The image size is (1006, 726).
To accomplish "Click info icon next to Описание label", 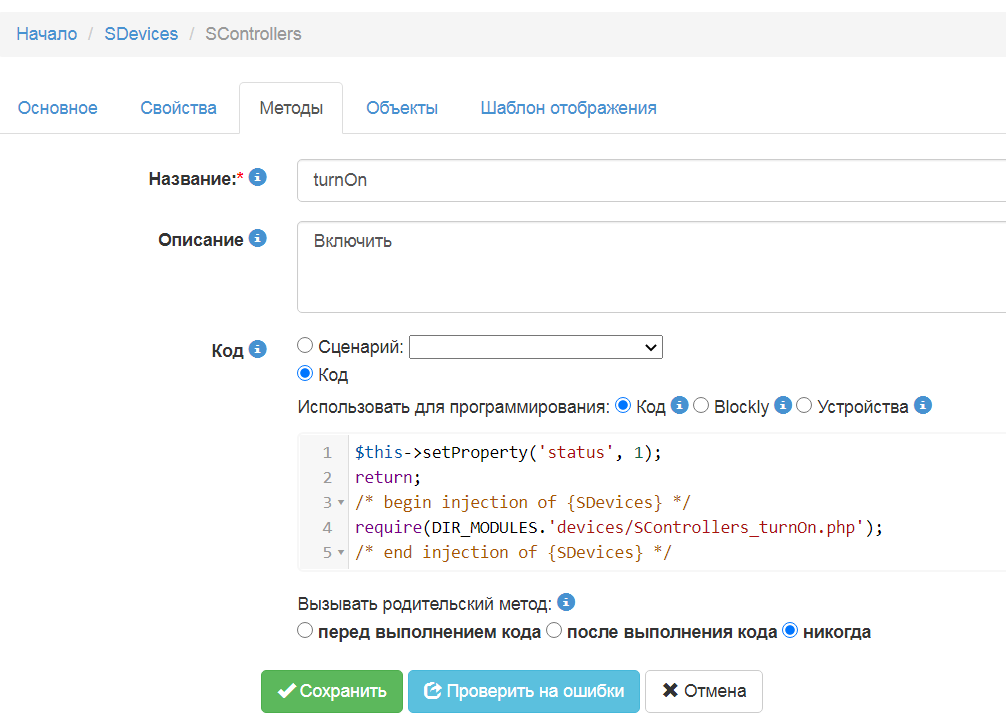I will [x=257, y=239].
